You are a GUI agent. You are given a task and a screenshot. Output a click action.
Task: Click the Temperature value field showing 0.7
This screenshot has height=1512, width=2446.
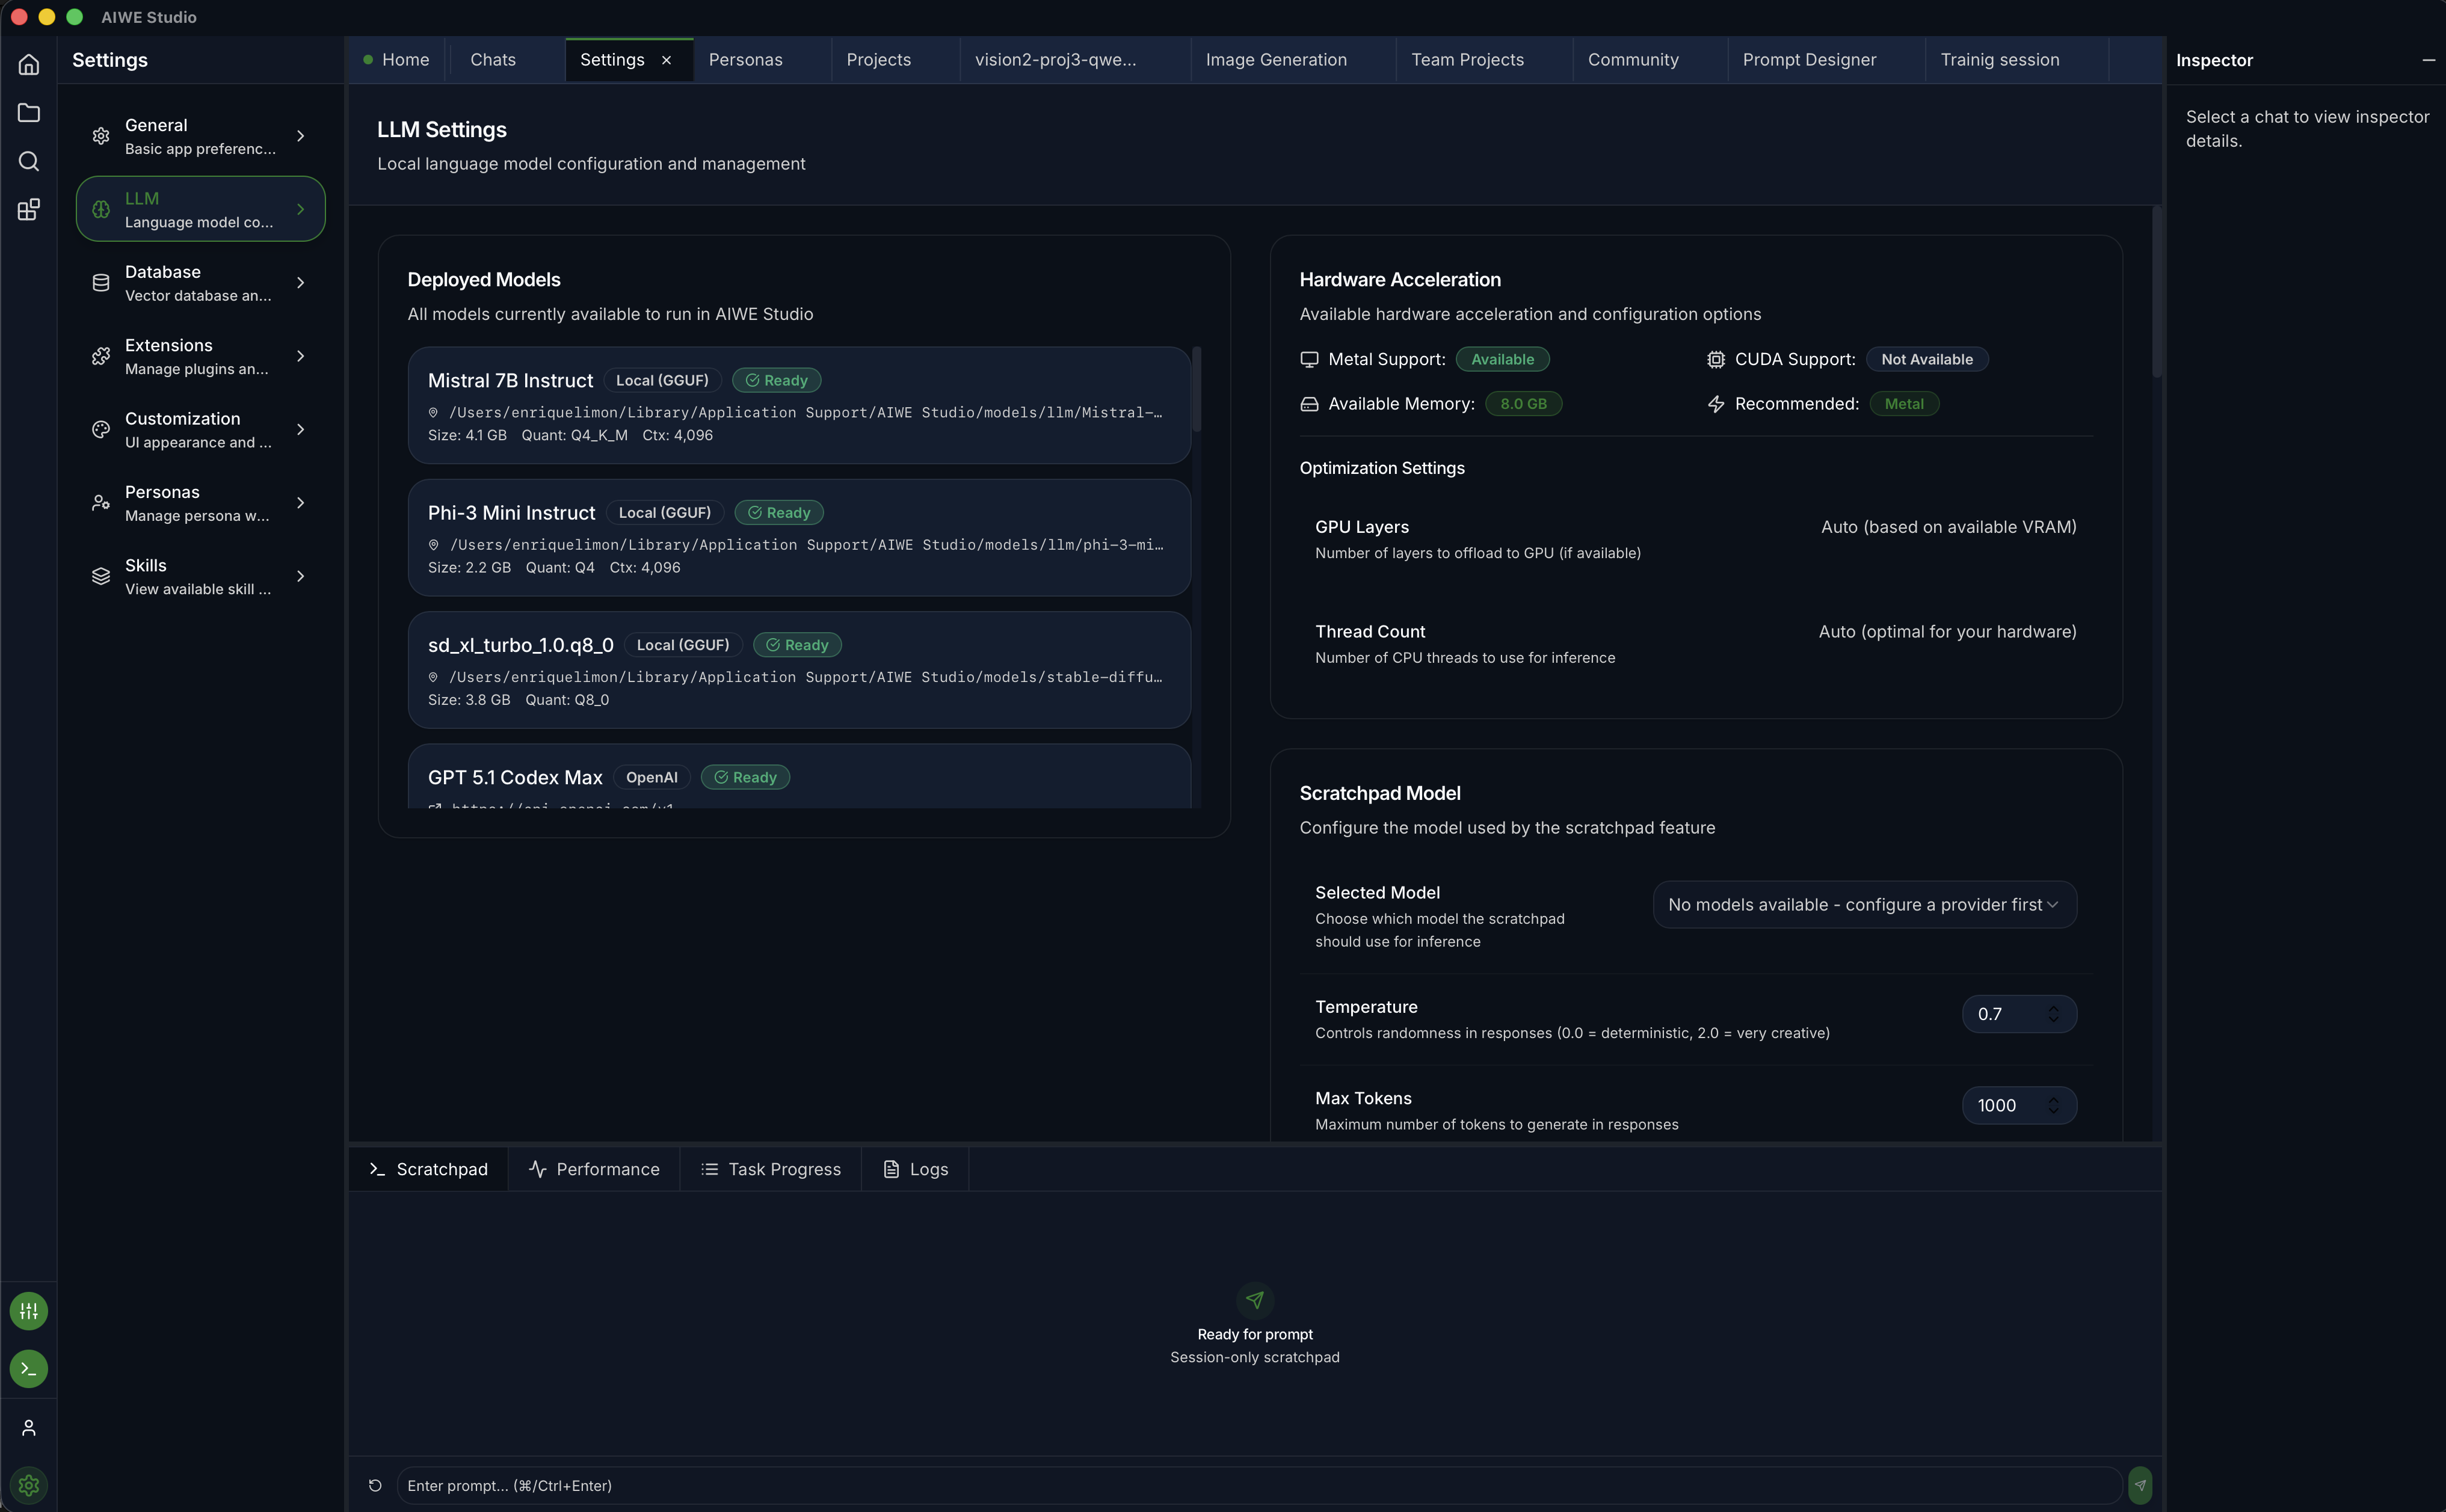pos(2019,1014)
